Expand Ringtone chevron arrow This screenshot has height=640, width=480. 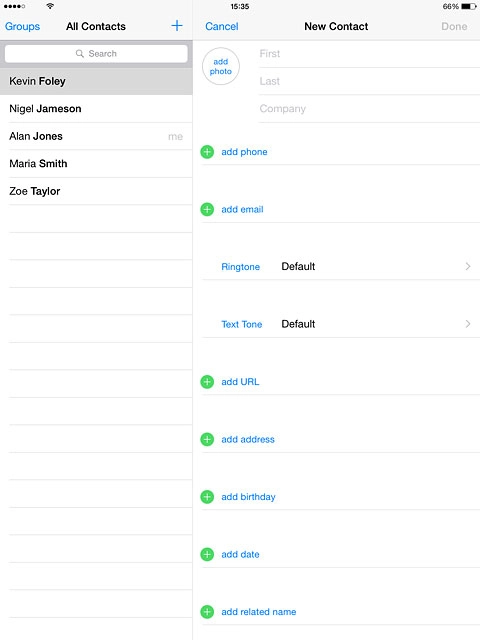[x=468, y=267]
